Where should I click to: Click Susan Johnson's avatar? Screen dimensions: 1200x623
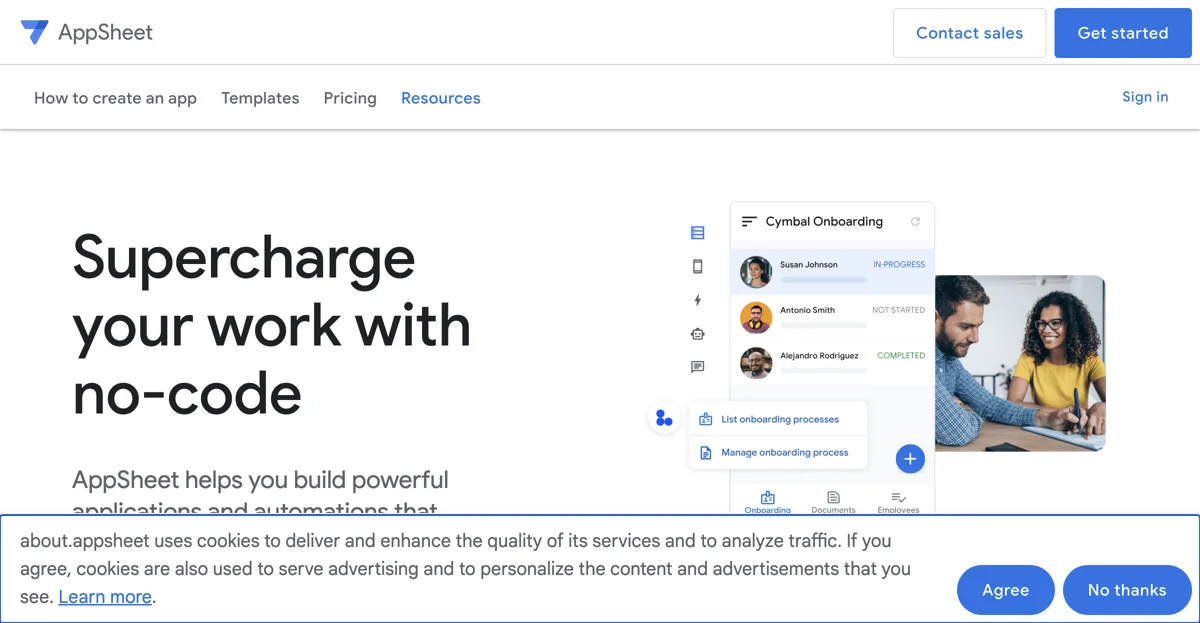tap(756, 271)
